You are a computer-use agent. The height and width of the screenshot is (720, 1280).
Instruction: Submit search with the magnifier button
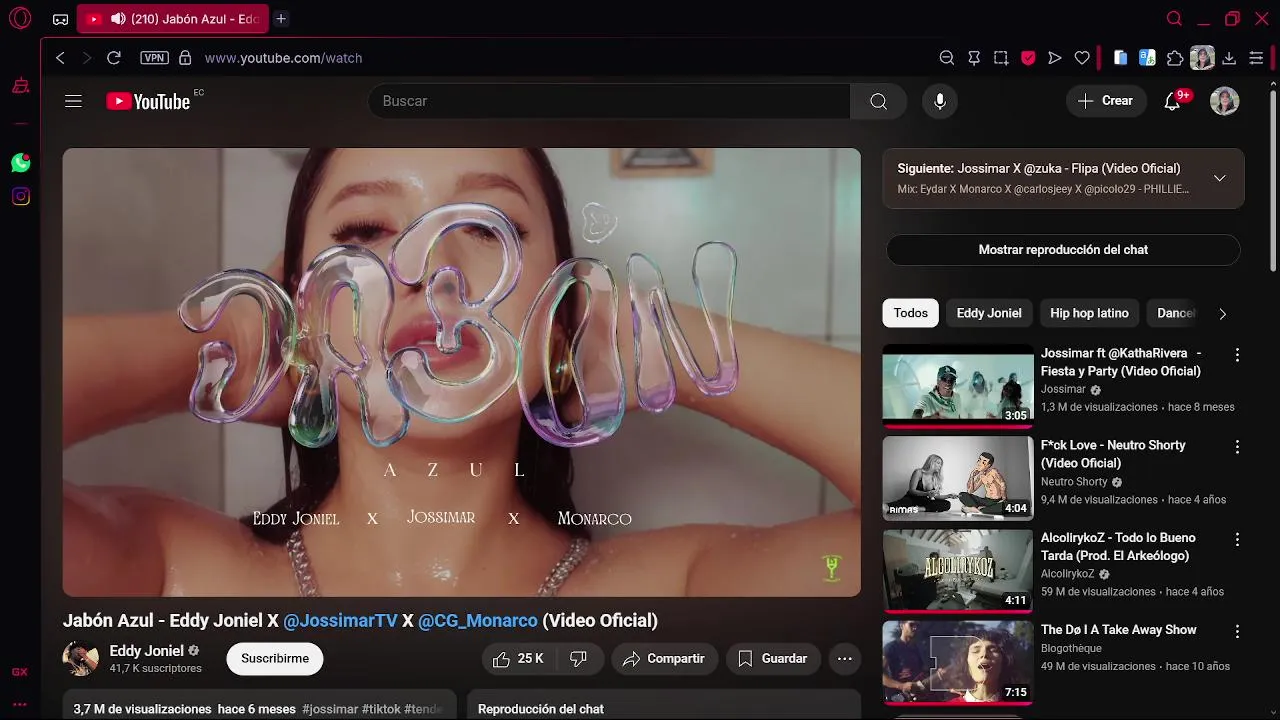click(x=878, y=101)
